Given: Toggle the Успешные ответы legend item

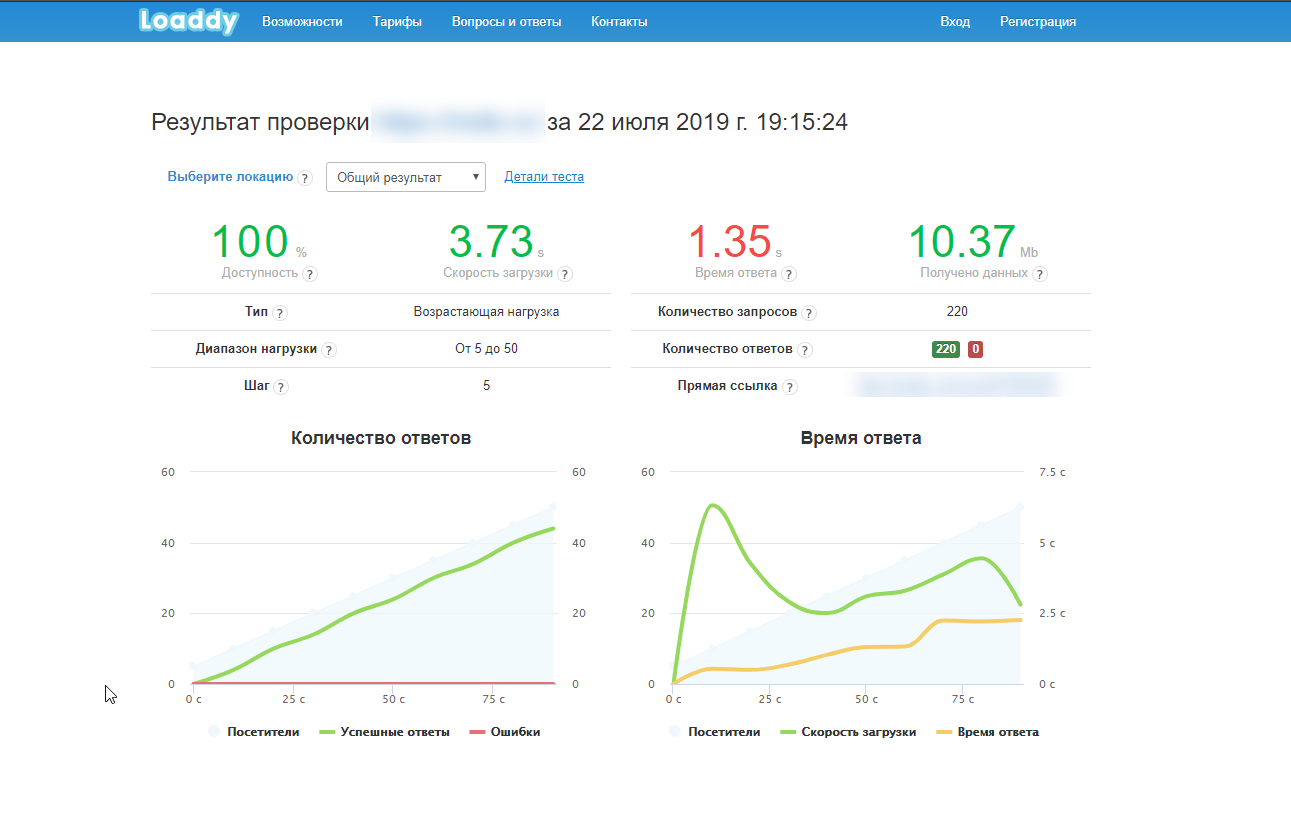Looking at the screenshot, I should coord(384,732).
